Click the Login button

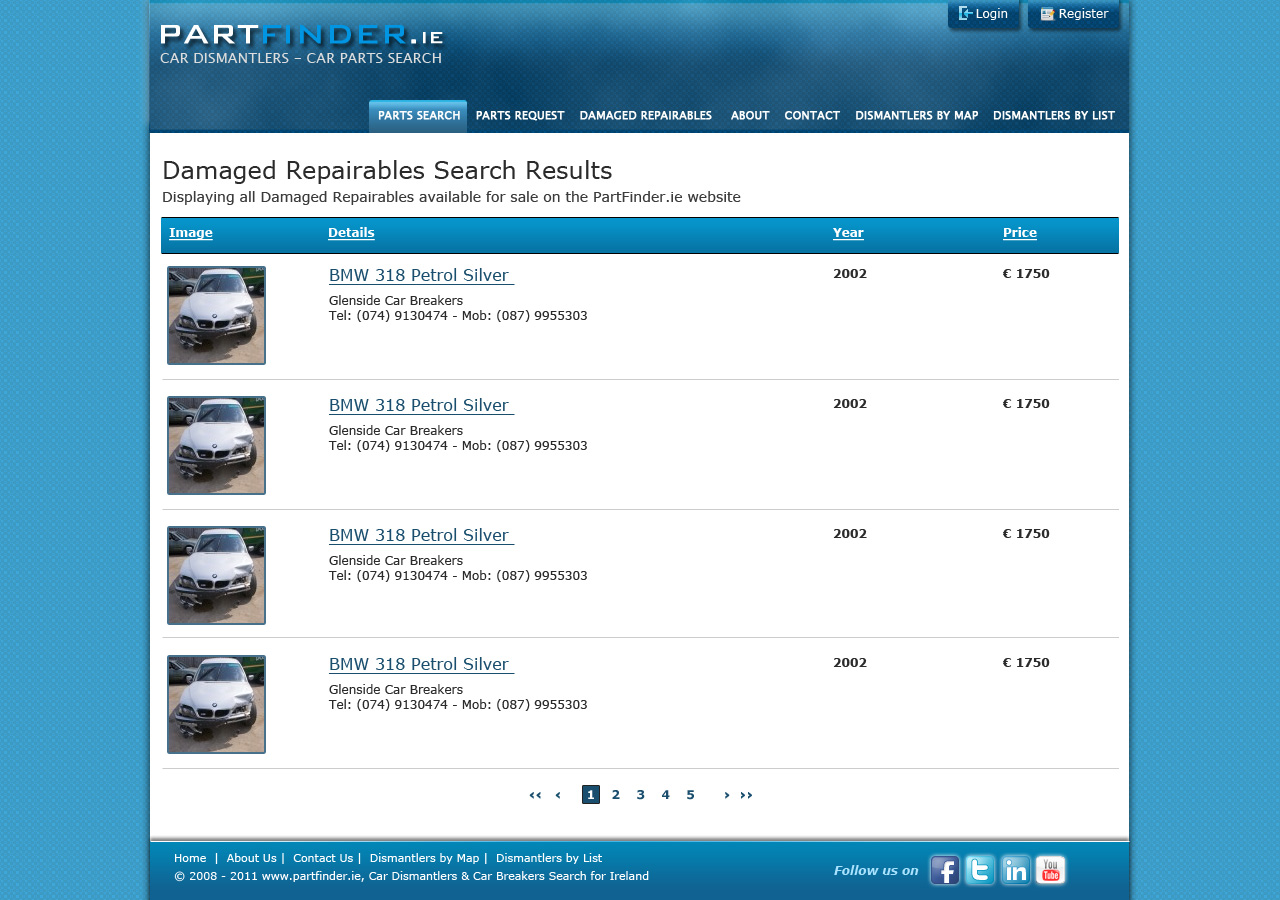pos(983,14)
